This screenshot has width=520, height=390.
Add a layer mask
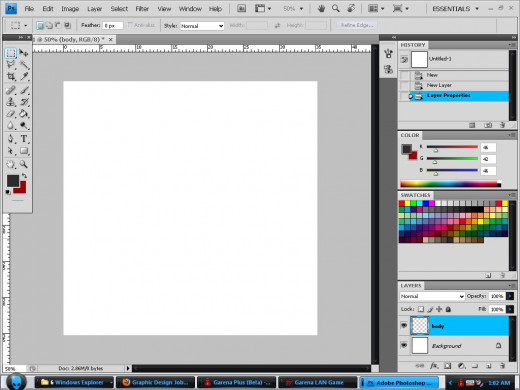pyautogui.click(x=448, y=366)
